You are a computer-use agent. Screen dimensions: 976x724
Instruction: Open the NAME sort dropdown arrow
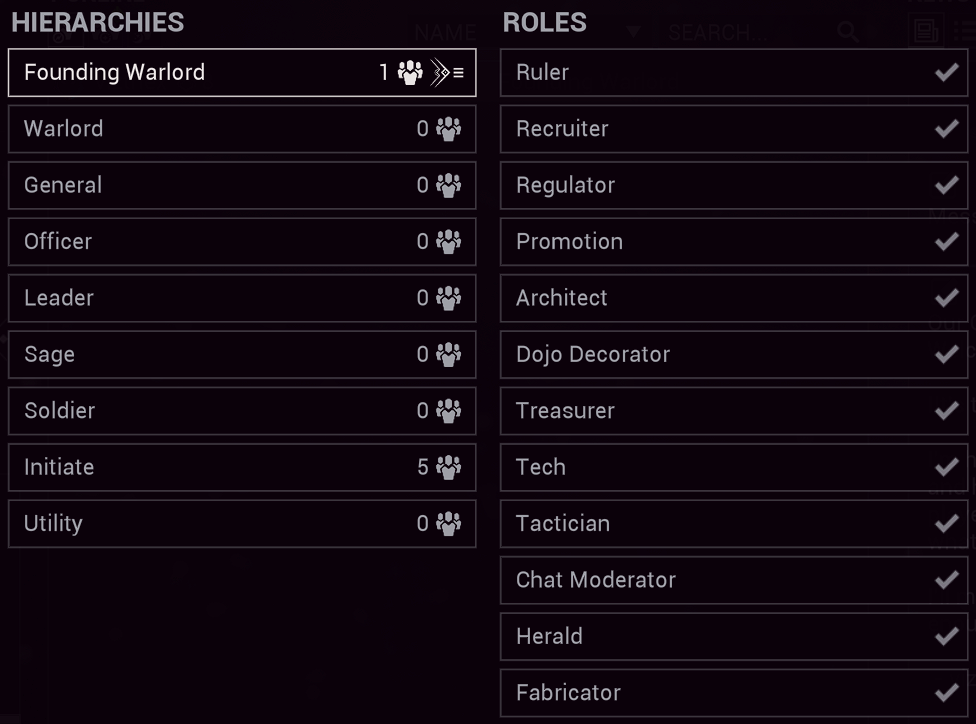coord(632,32)
